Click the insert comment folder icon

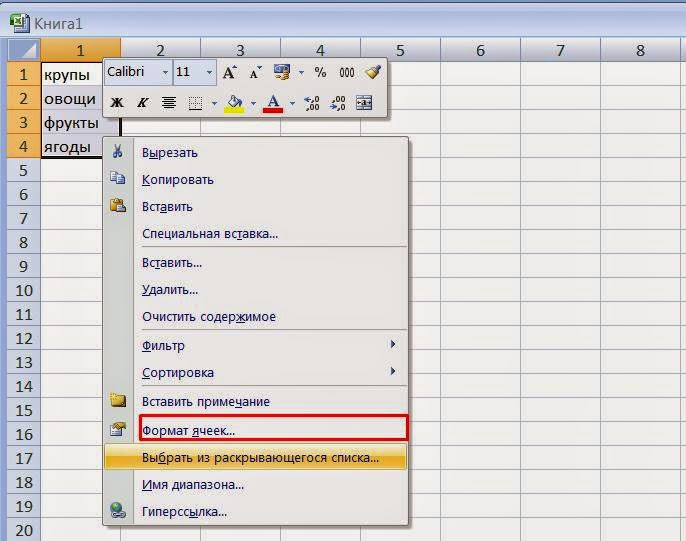pos(118,400)
